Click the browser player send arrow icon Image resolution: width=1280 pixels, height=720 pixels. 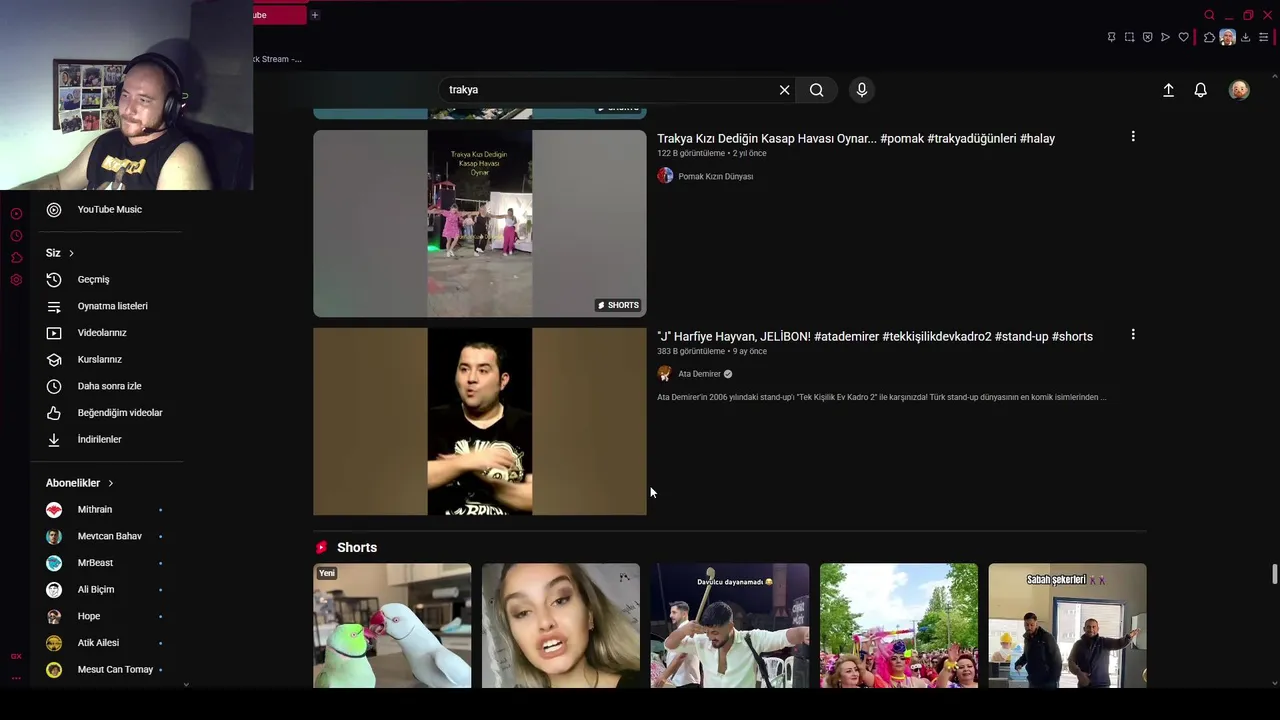tap(1165, 37)
